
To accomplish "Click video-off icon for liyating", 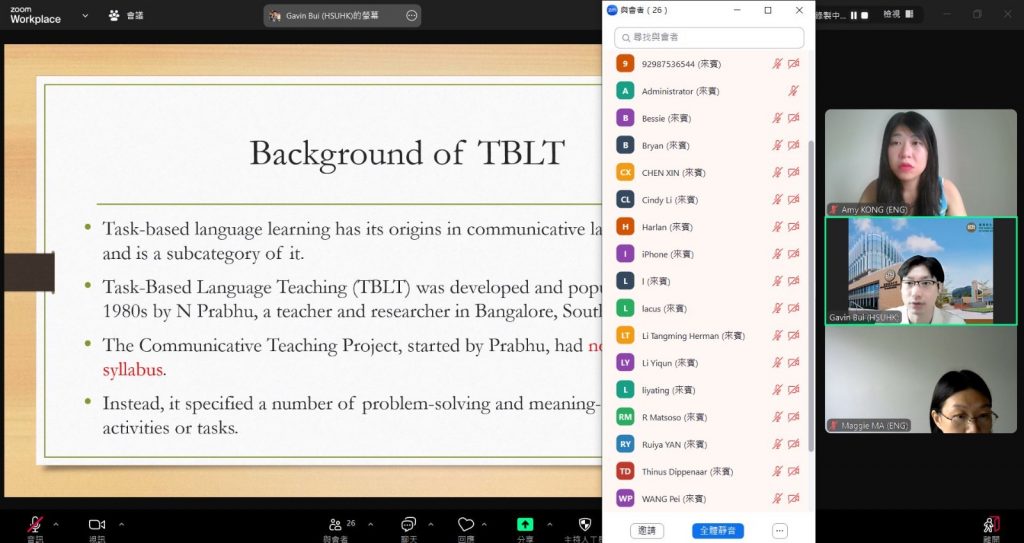I will [793, 389].
